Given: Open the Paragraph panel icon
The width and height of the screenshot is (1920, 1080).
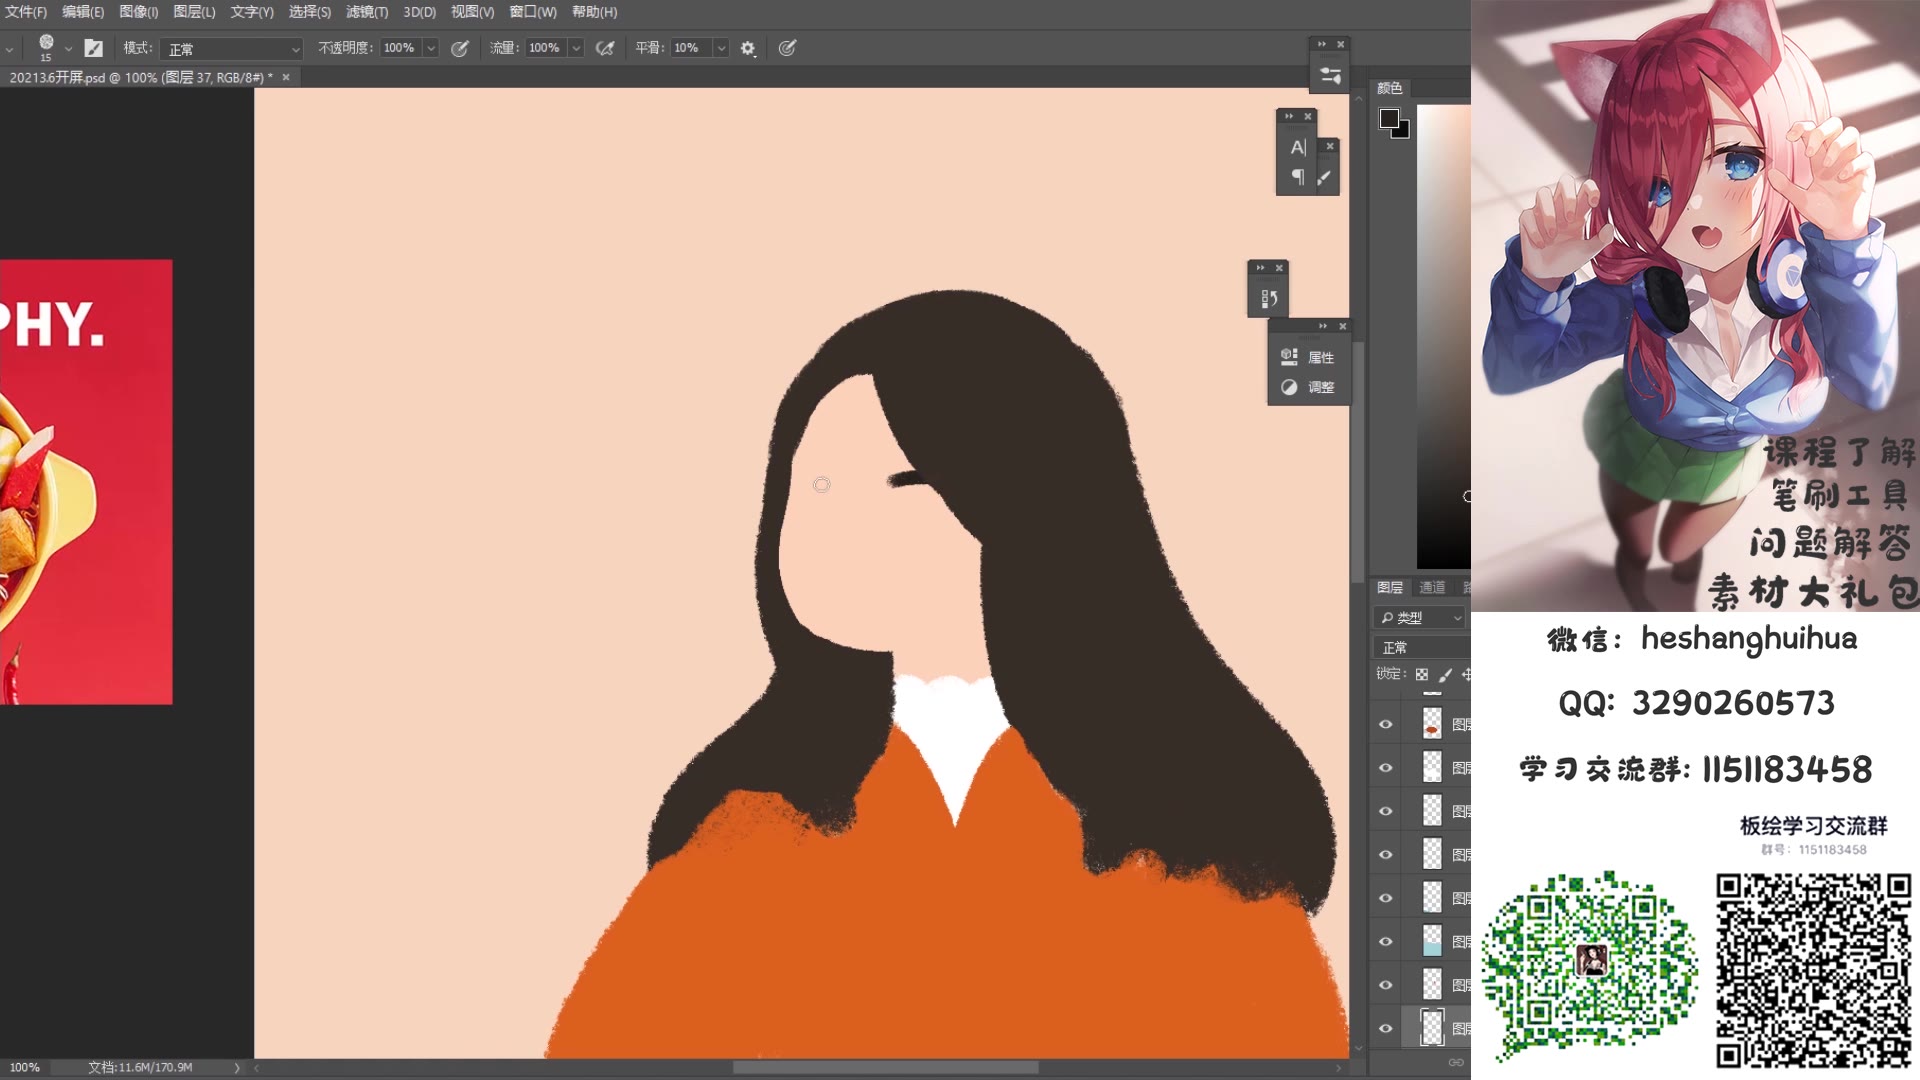Looking at the screenshot, I should (1297, 177).
